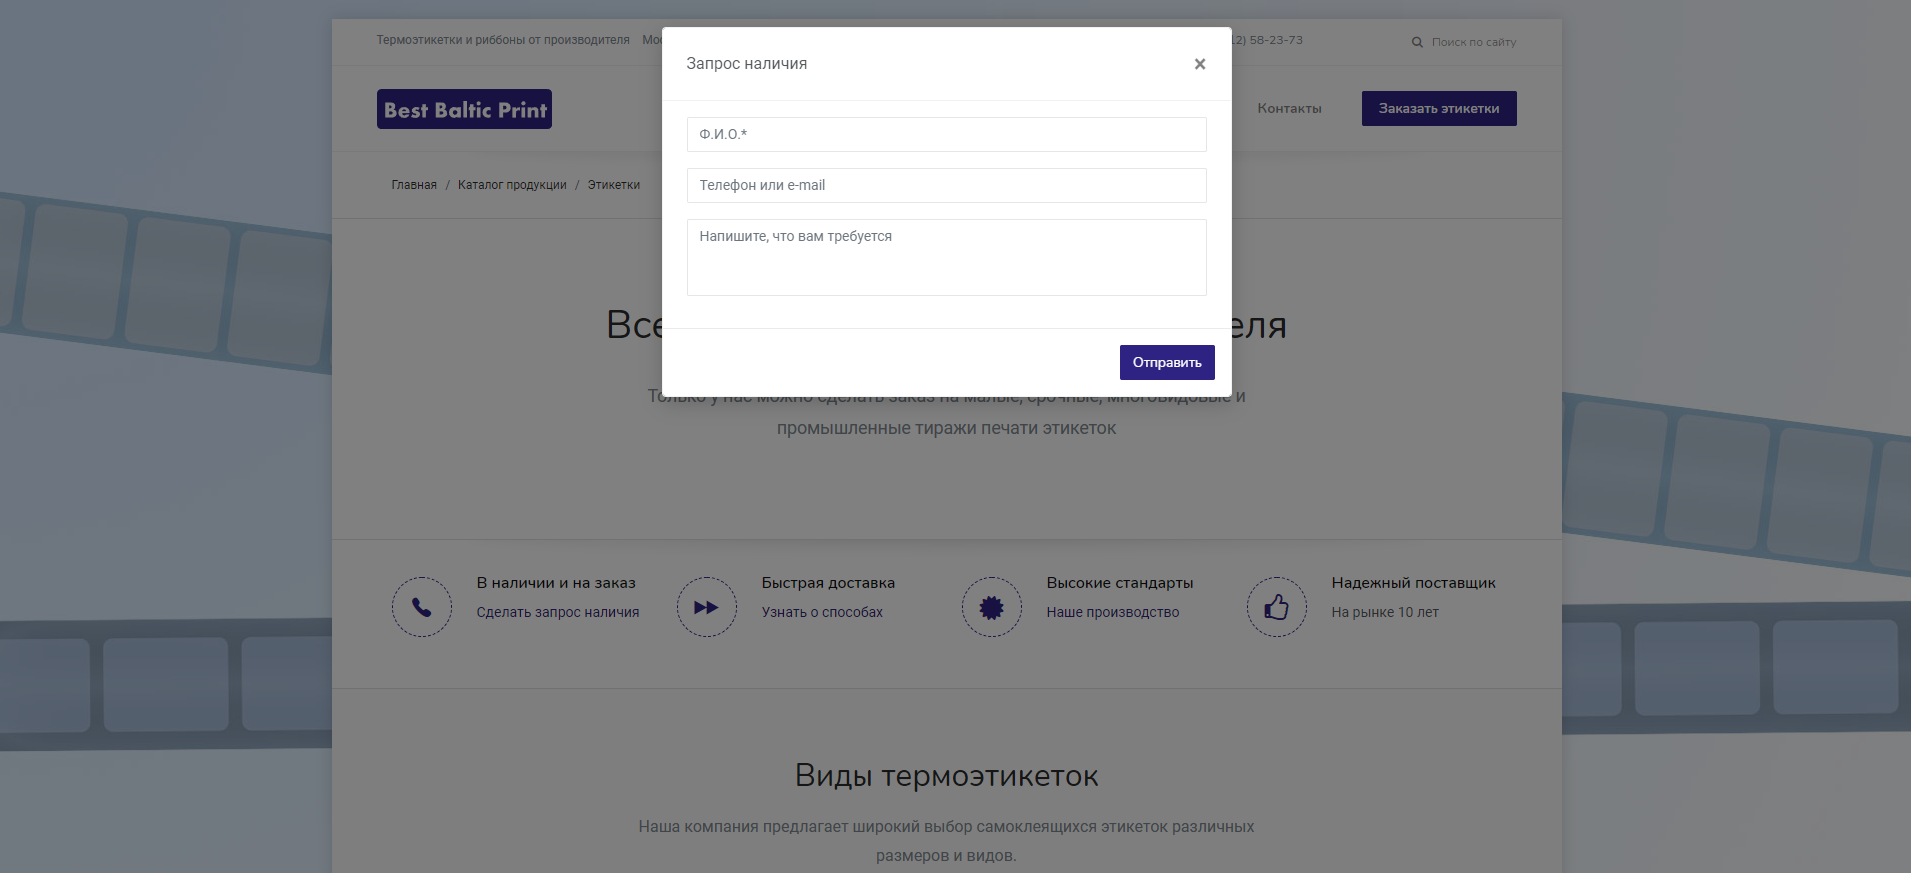Click the fast-forward delivery icon
The width and height of the screenshot is (1911, 873).
click(x=706, y=607)
